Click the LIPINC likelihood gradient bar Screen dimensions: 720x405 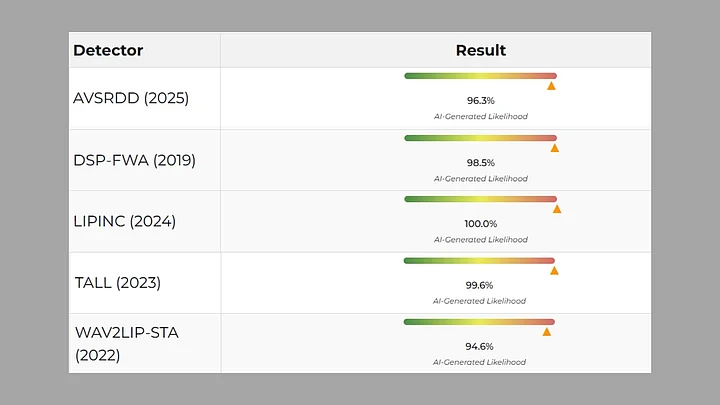[x=480, y=199]
